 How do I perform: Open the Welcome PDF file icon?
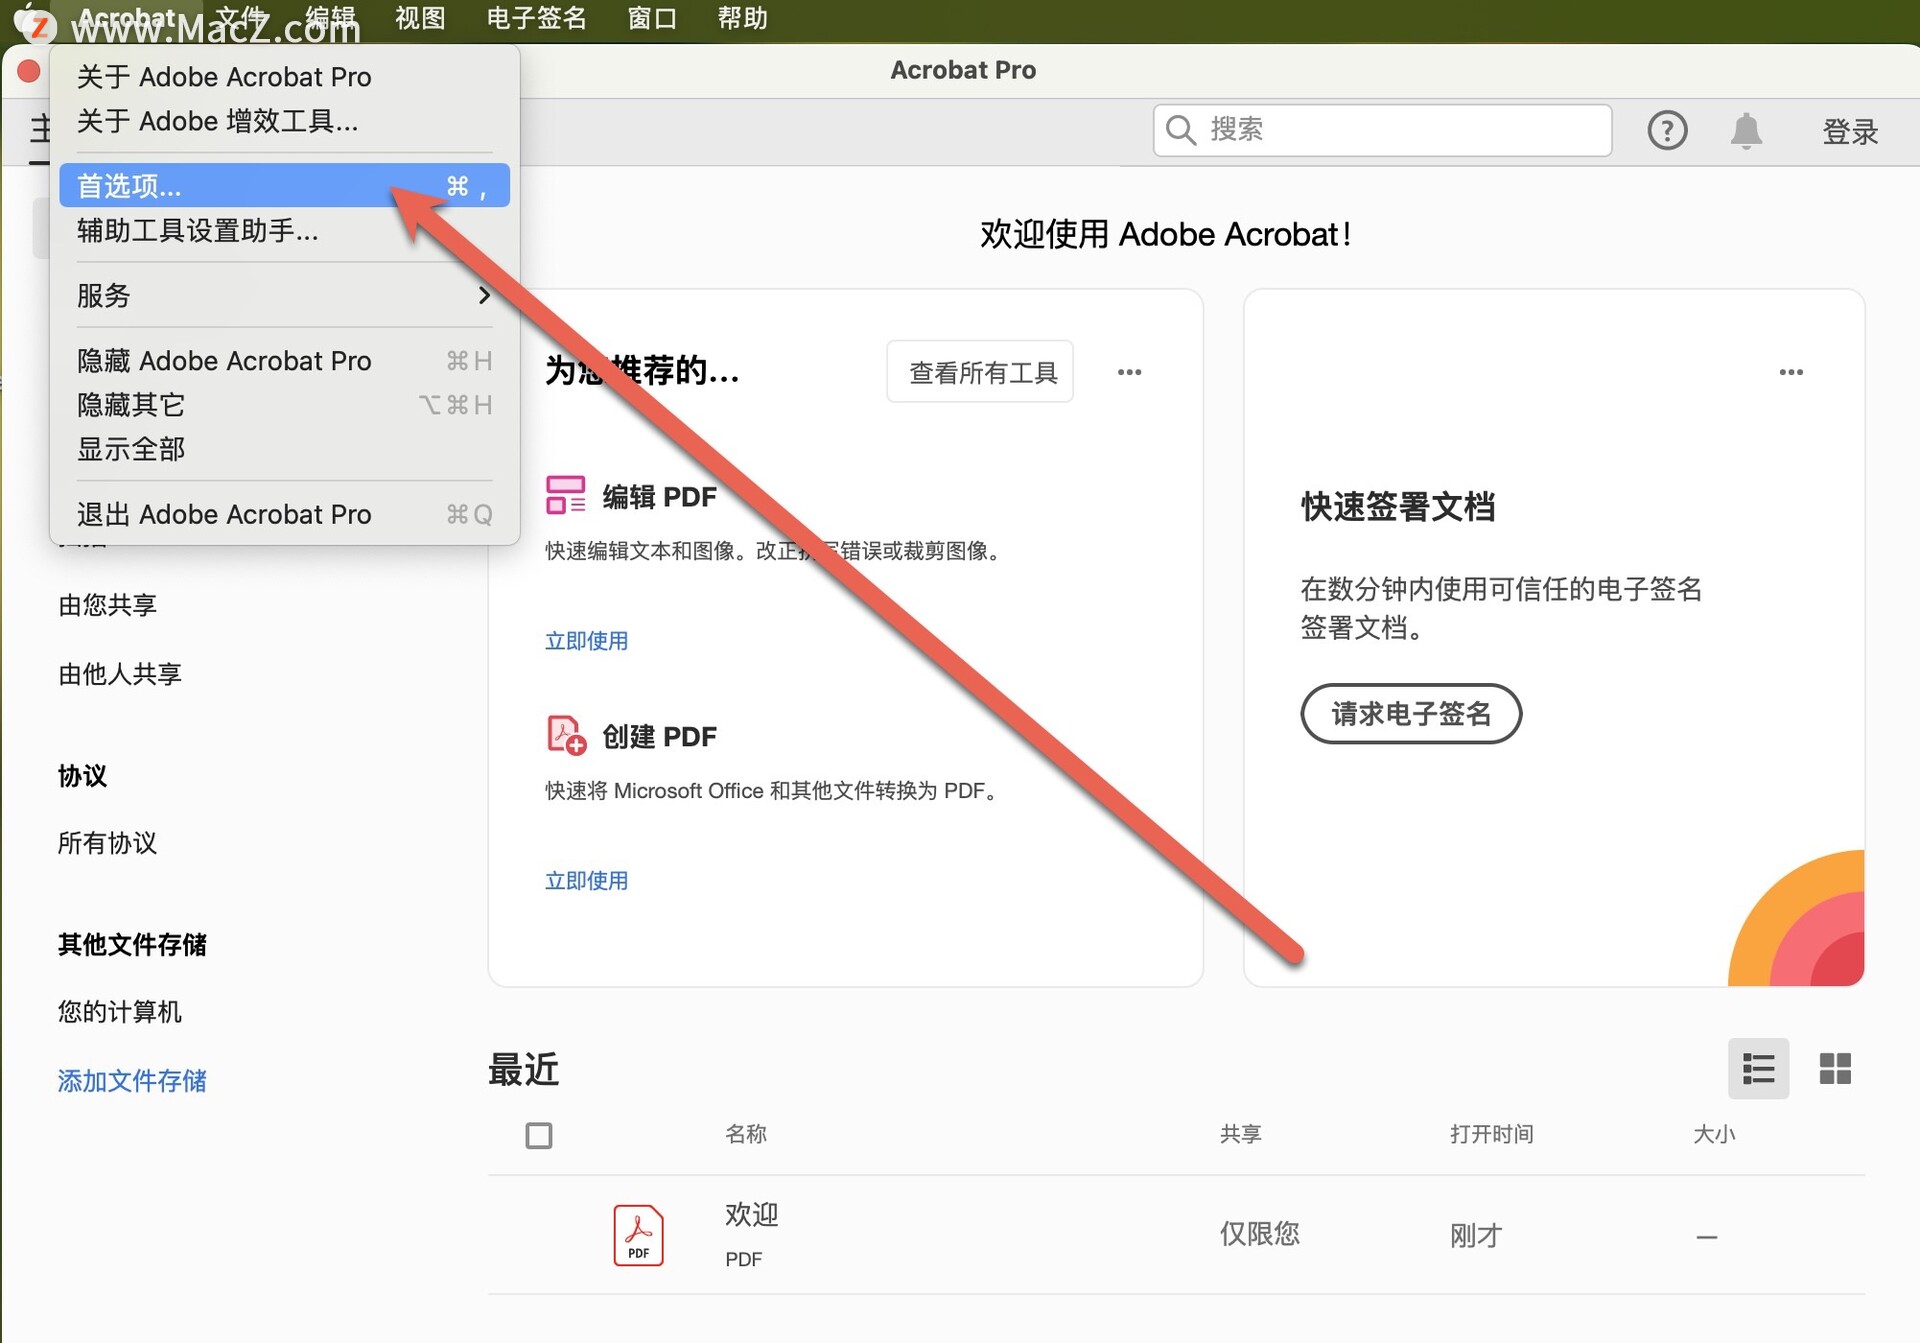[638, 1235]
